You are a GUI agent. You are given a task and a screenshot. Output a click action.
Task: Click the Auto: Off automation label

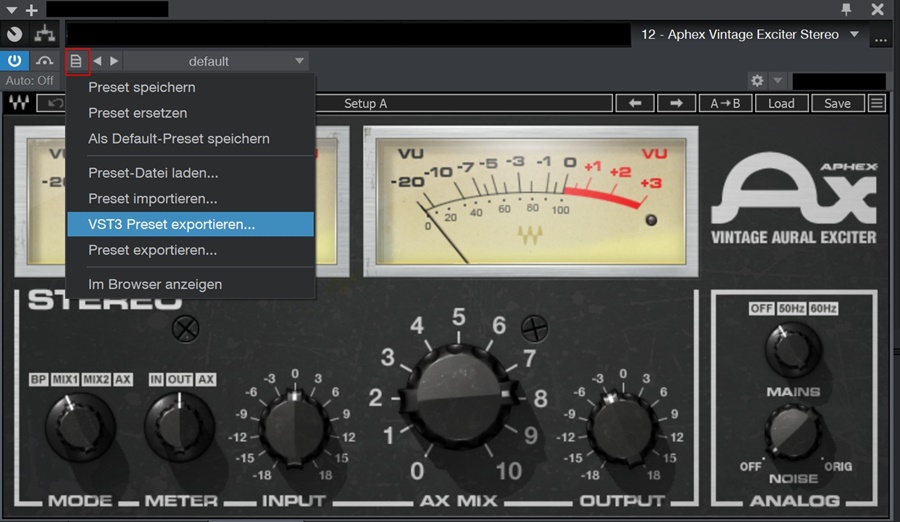30,81
